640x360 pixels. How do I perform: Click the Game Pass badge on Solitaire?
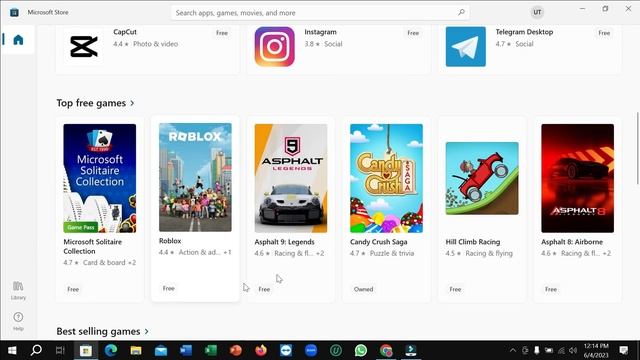point(81,227)
